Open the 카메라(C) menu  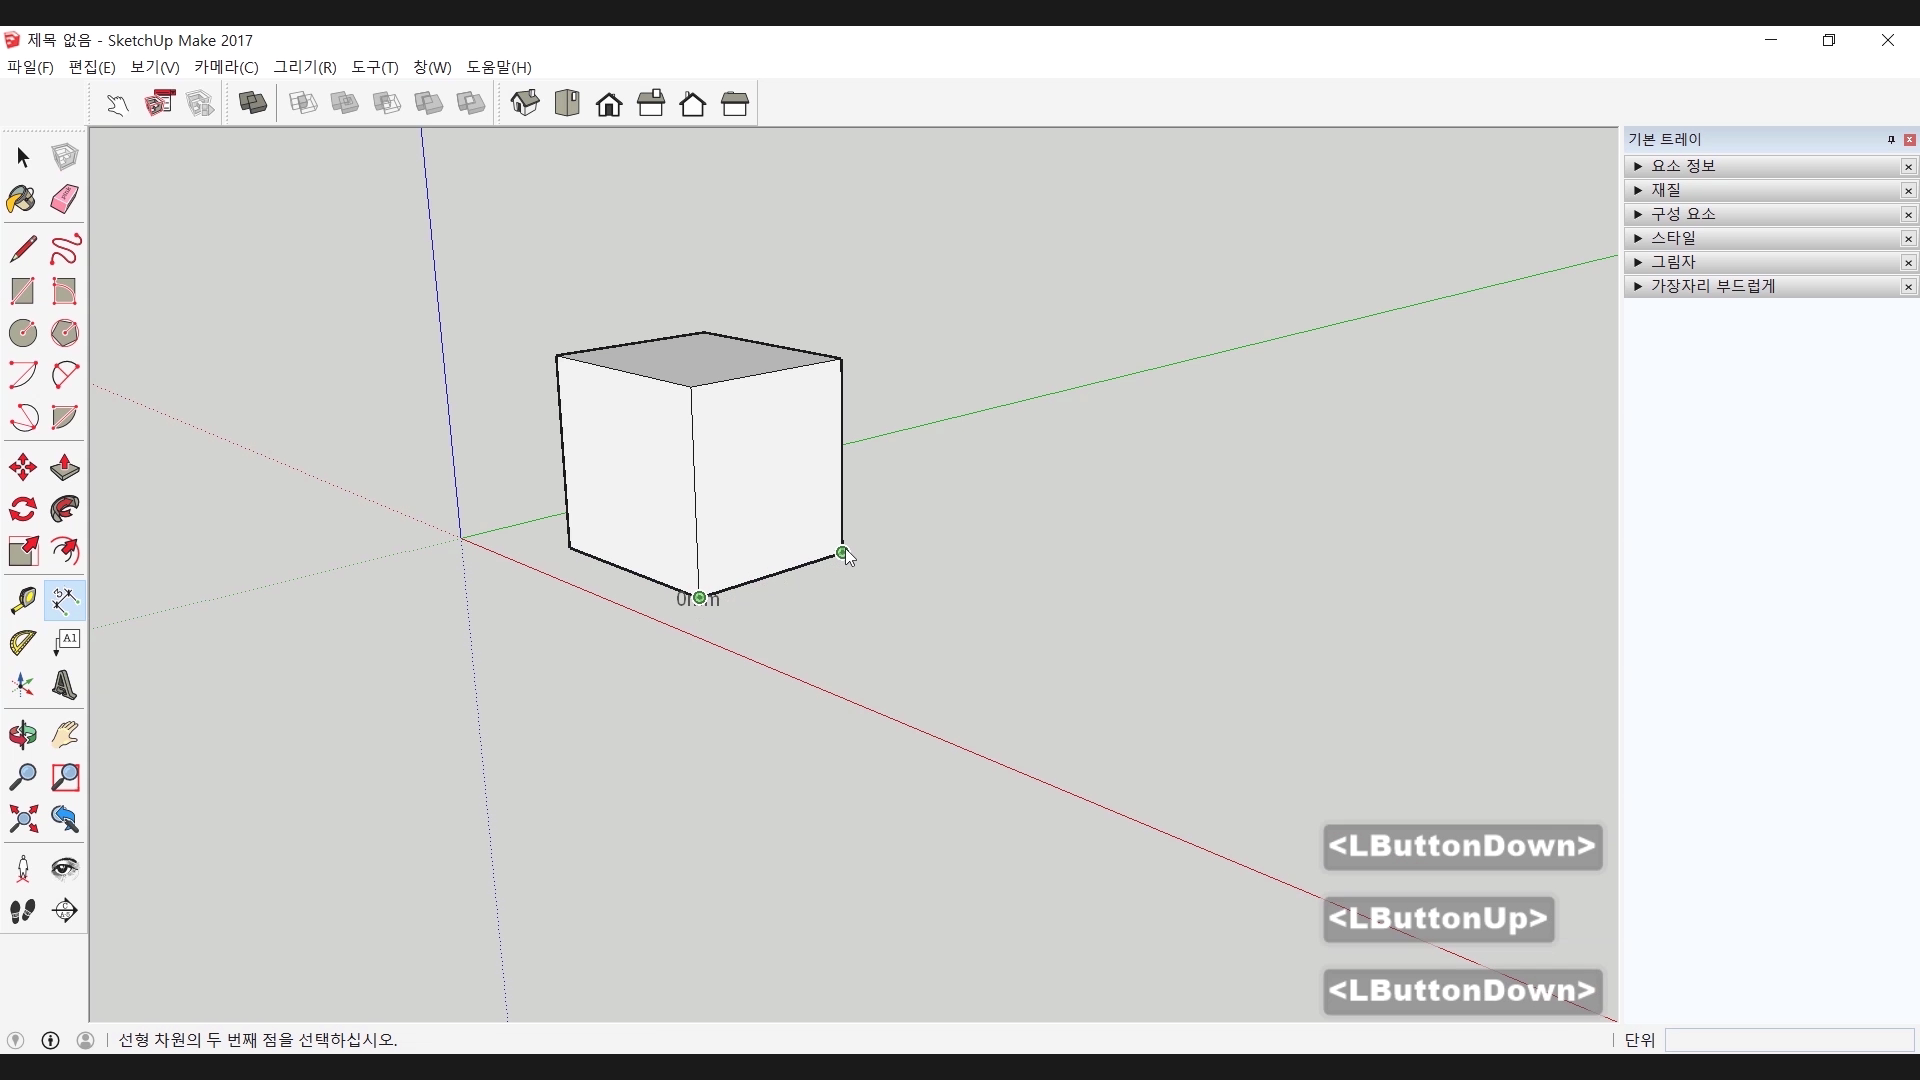point(226,67)
